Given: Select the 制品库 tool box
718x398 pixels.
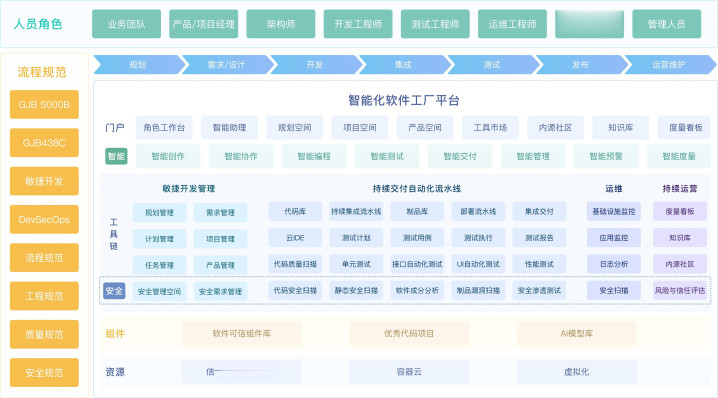Looking at the screenshot, I should tap(417, 212).
